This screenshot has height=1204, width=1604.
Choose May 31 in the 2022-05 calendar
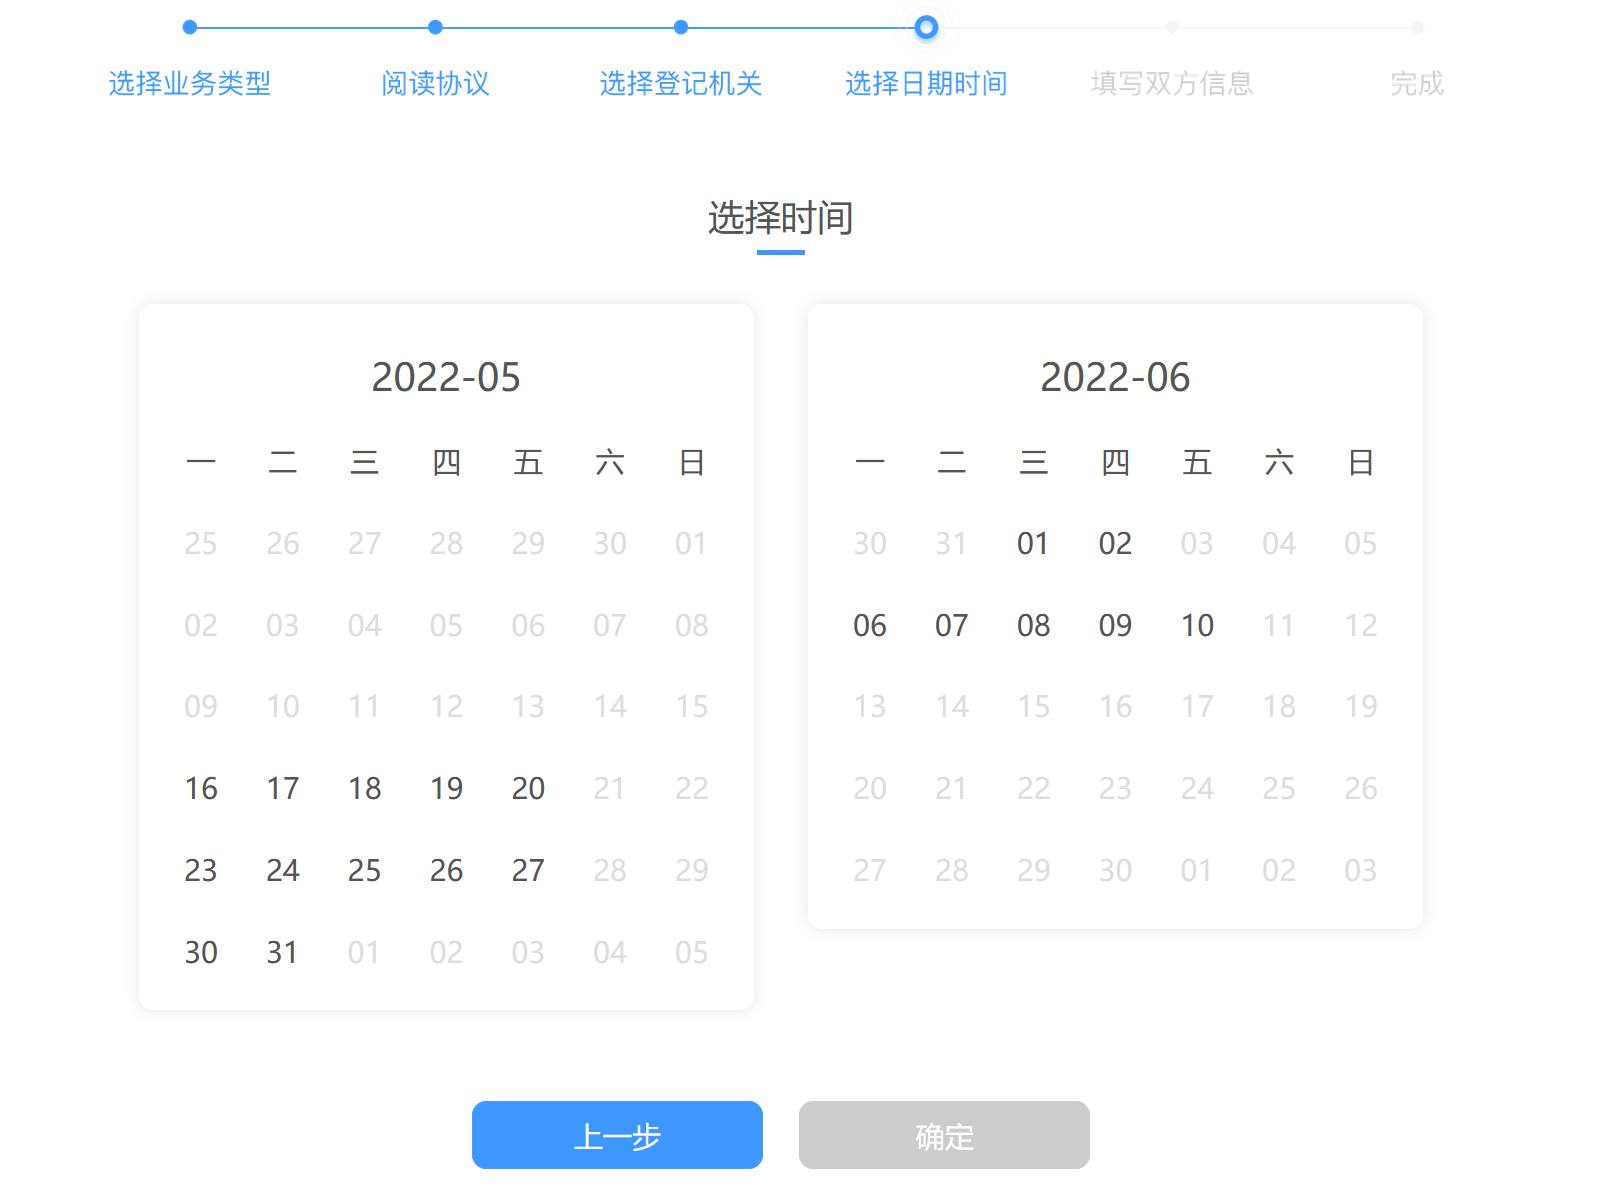point(283,952)
